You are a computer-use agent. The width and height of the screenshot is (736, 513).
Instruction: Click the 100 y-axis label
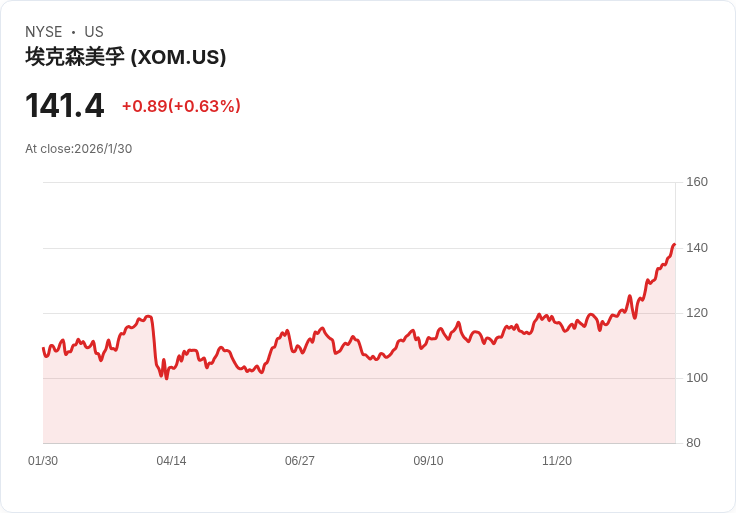[x=697, y=378]
